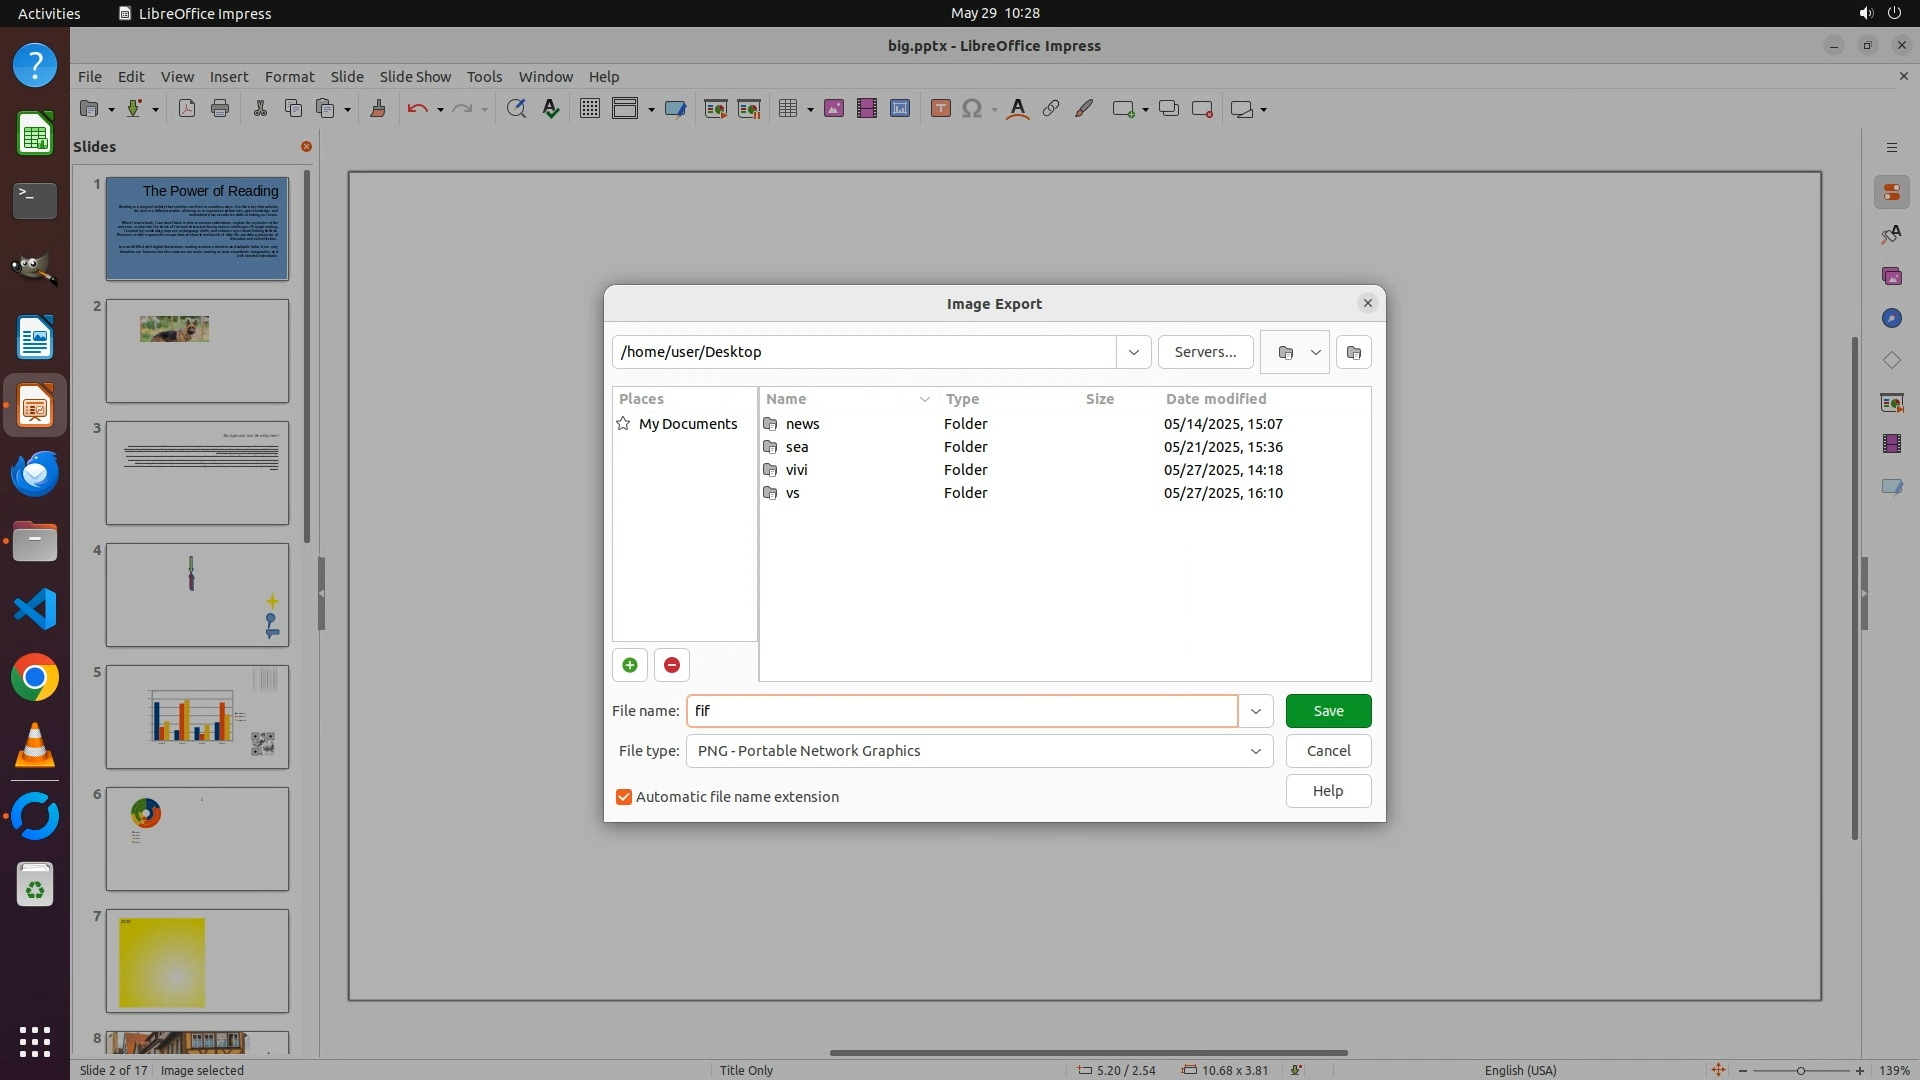Click the add place plus icon
Screen dimensions: 1920x1080
point(630,665)
